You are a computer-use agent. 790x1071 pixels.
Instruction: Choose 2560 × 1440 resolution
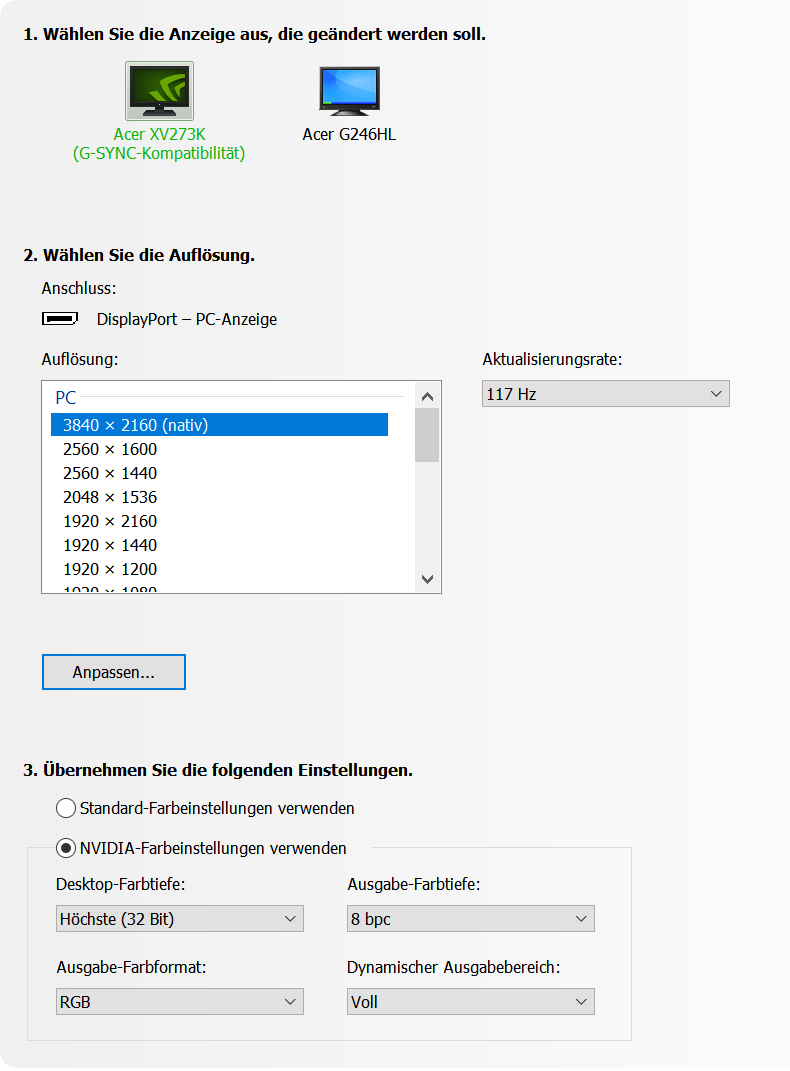(x=110, y=473)
